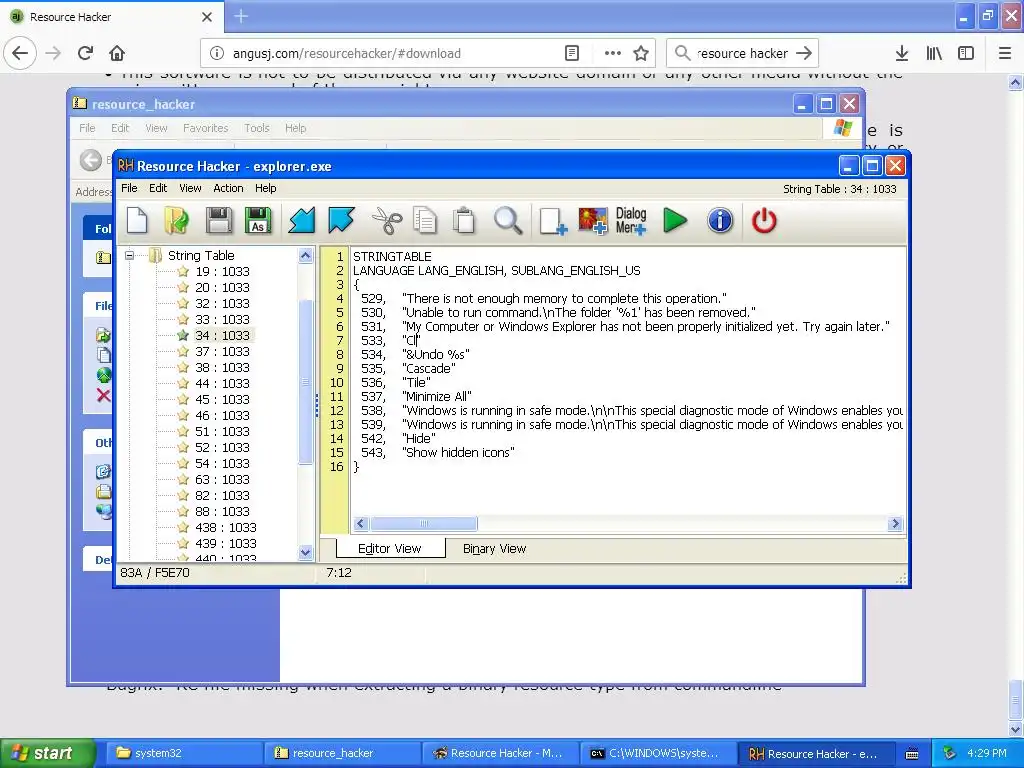Click the tree panel scroll-up arrow
1024x768 pixels.
[x=306, y=255]
